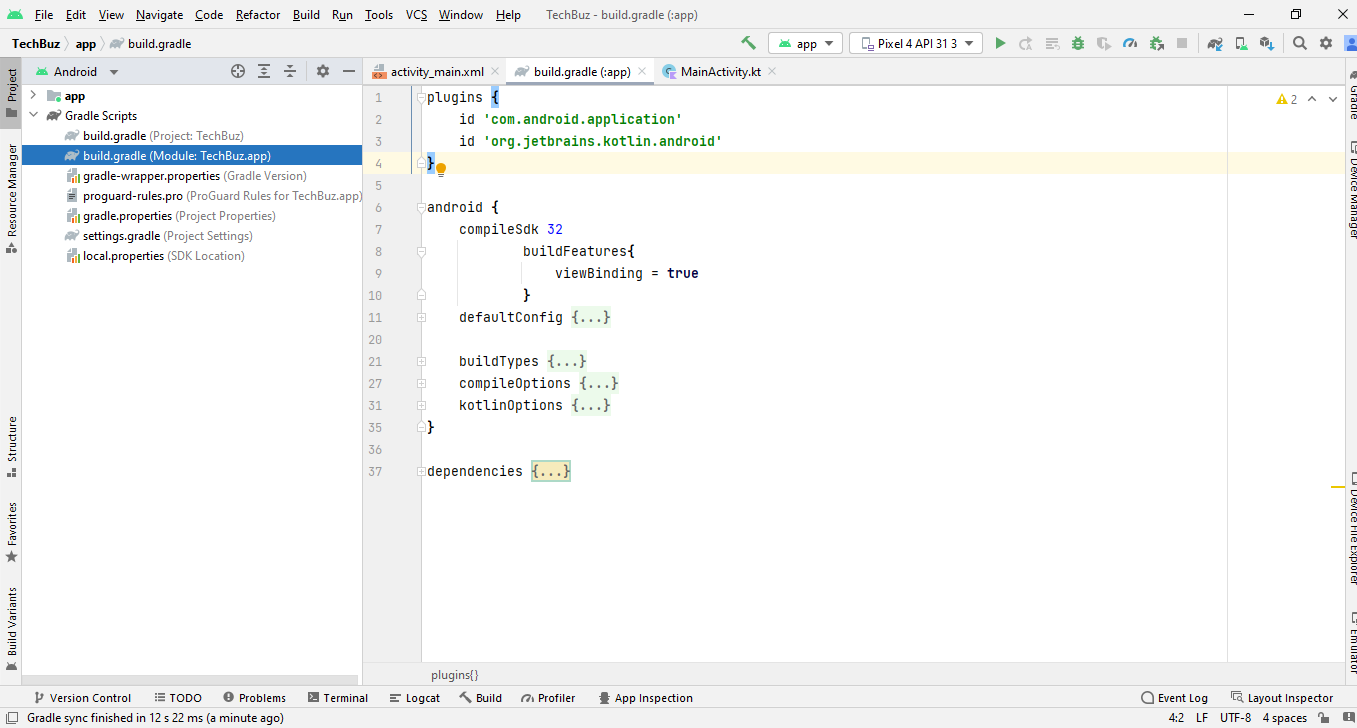Viewport: 1357px width, 728px height.
Task: Start the Debug session with bug icon
Action: click(1076, 43)
